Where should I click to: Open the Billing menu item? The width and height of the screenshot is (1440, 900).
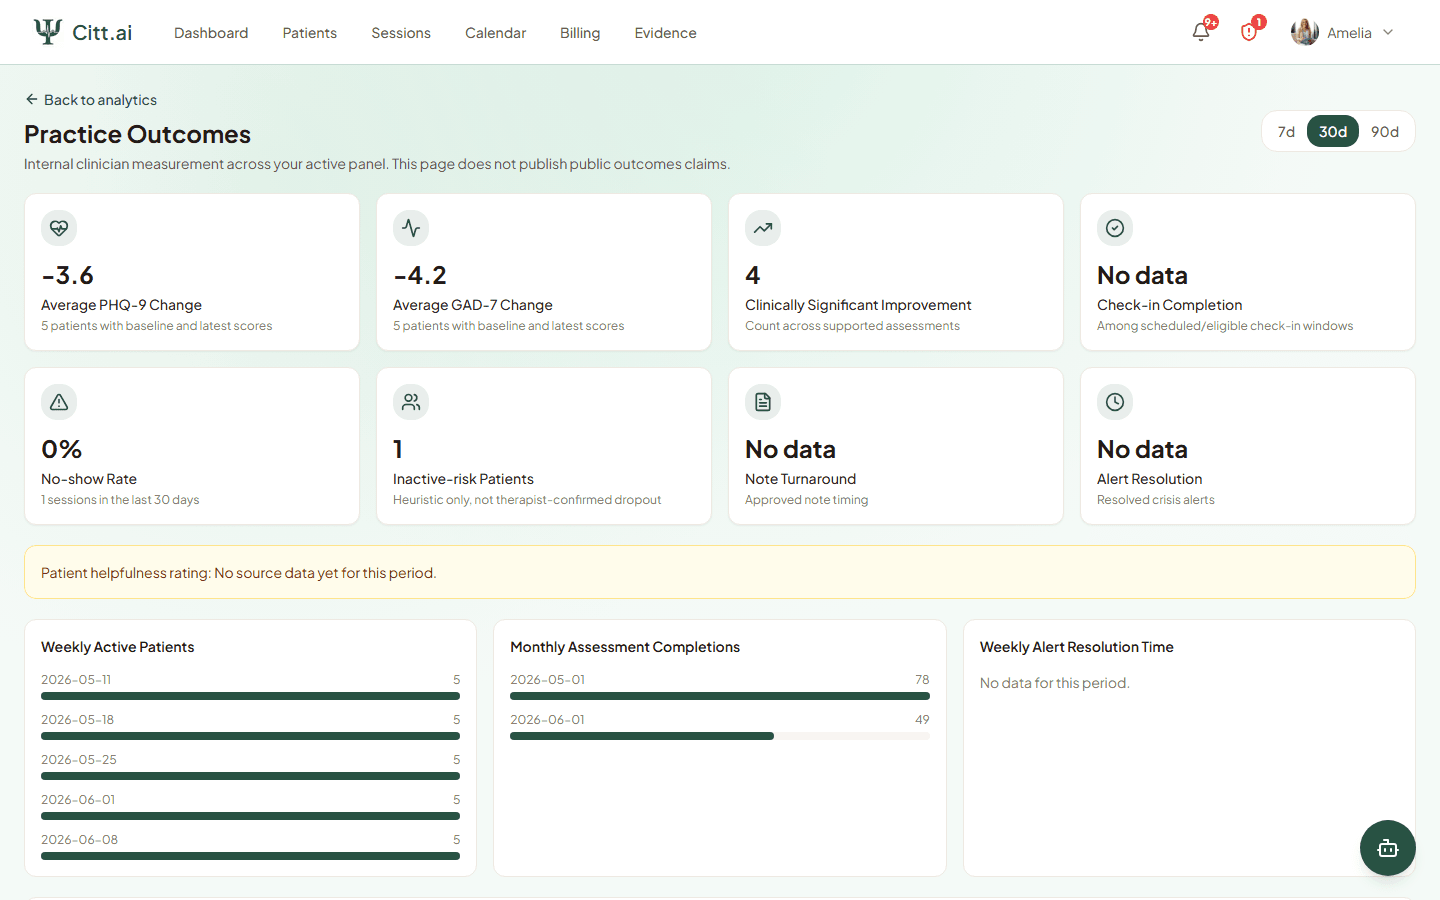pyautogui.click(x=580, y=33)
